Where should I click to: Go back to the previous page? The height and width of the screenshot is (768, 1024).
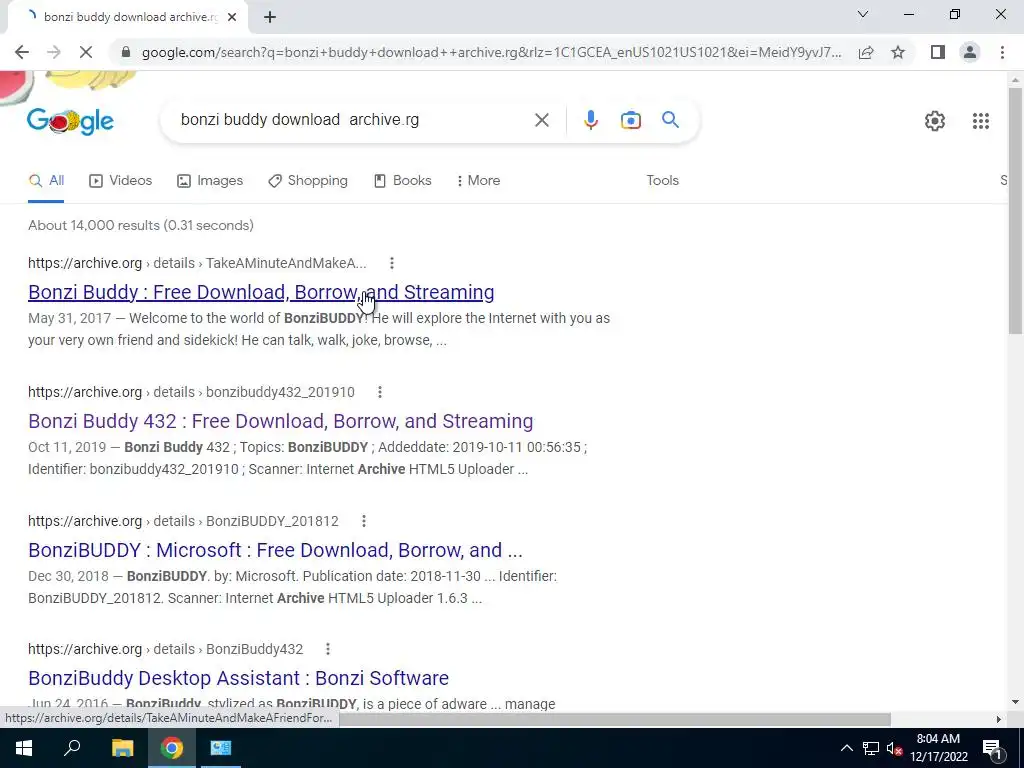click(22, 52)
